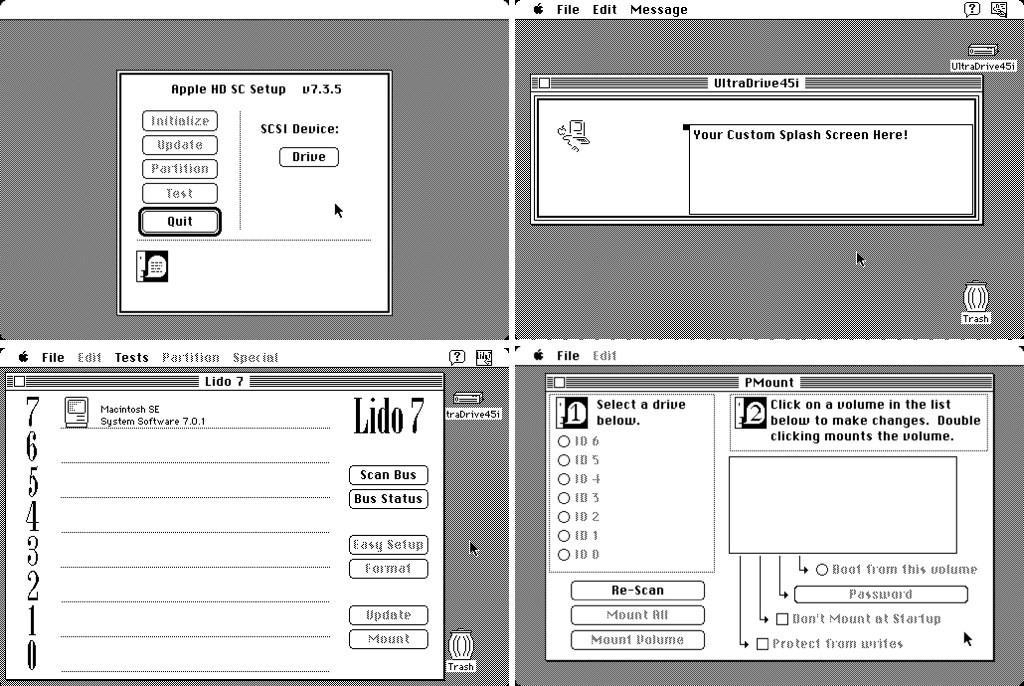Open the Apple menu above the Lido 7 window
This screenshot has height=686, width=1024.
[x=24, y=357]
